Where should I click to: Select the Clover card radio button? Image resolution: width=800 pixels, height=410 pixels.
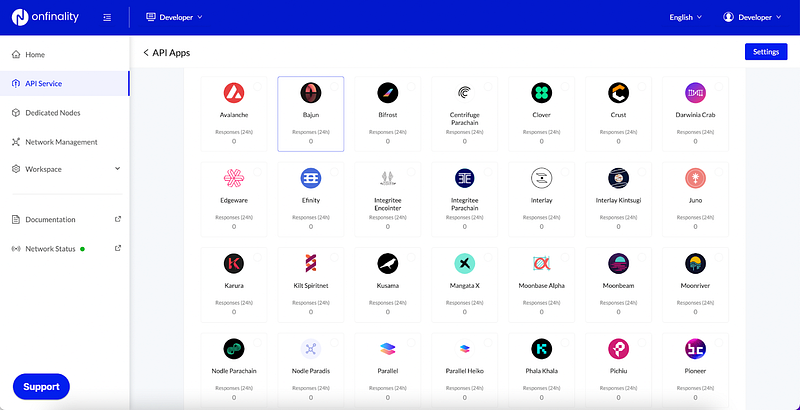pyautogui.click(x=565, y=87)
